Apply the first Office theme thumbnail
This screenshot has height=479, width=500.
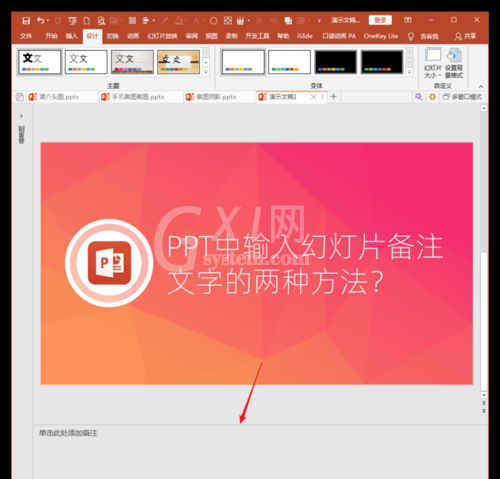40,62
